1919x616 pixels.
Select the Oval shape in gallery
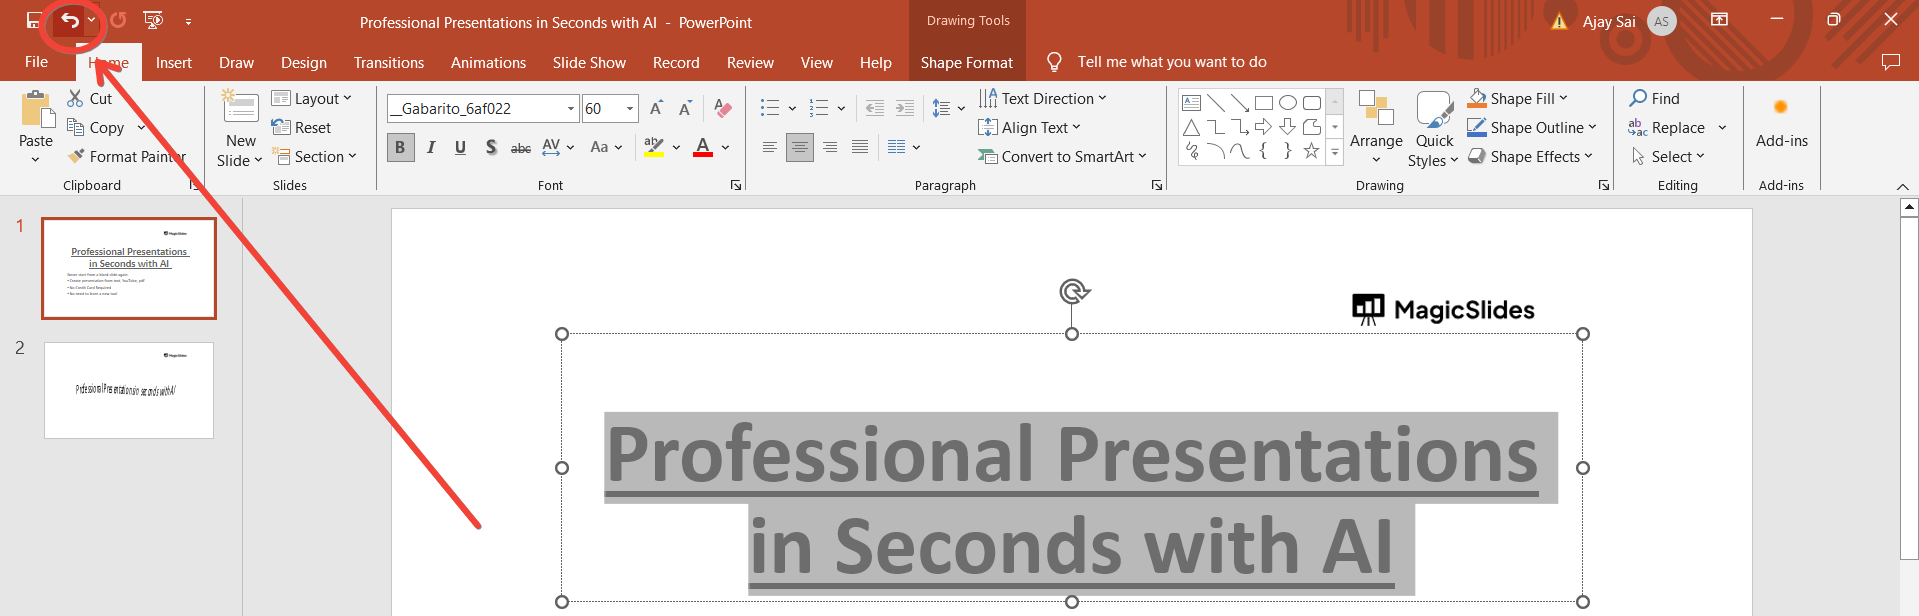click(1288, 103)
